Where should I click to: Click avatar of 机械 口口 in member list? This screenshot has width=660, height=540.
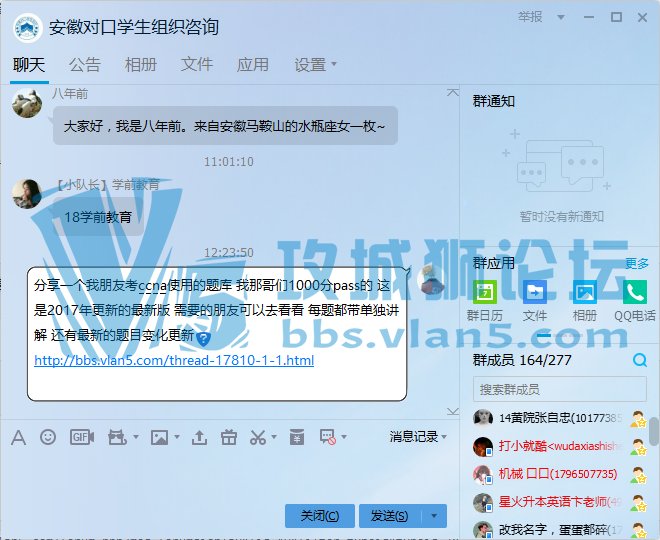483,475
